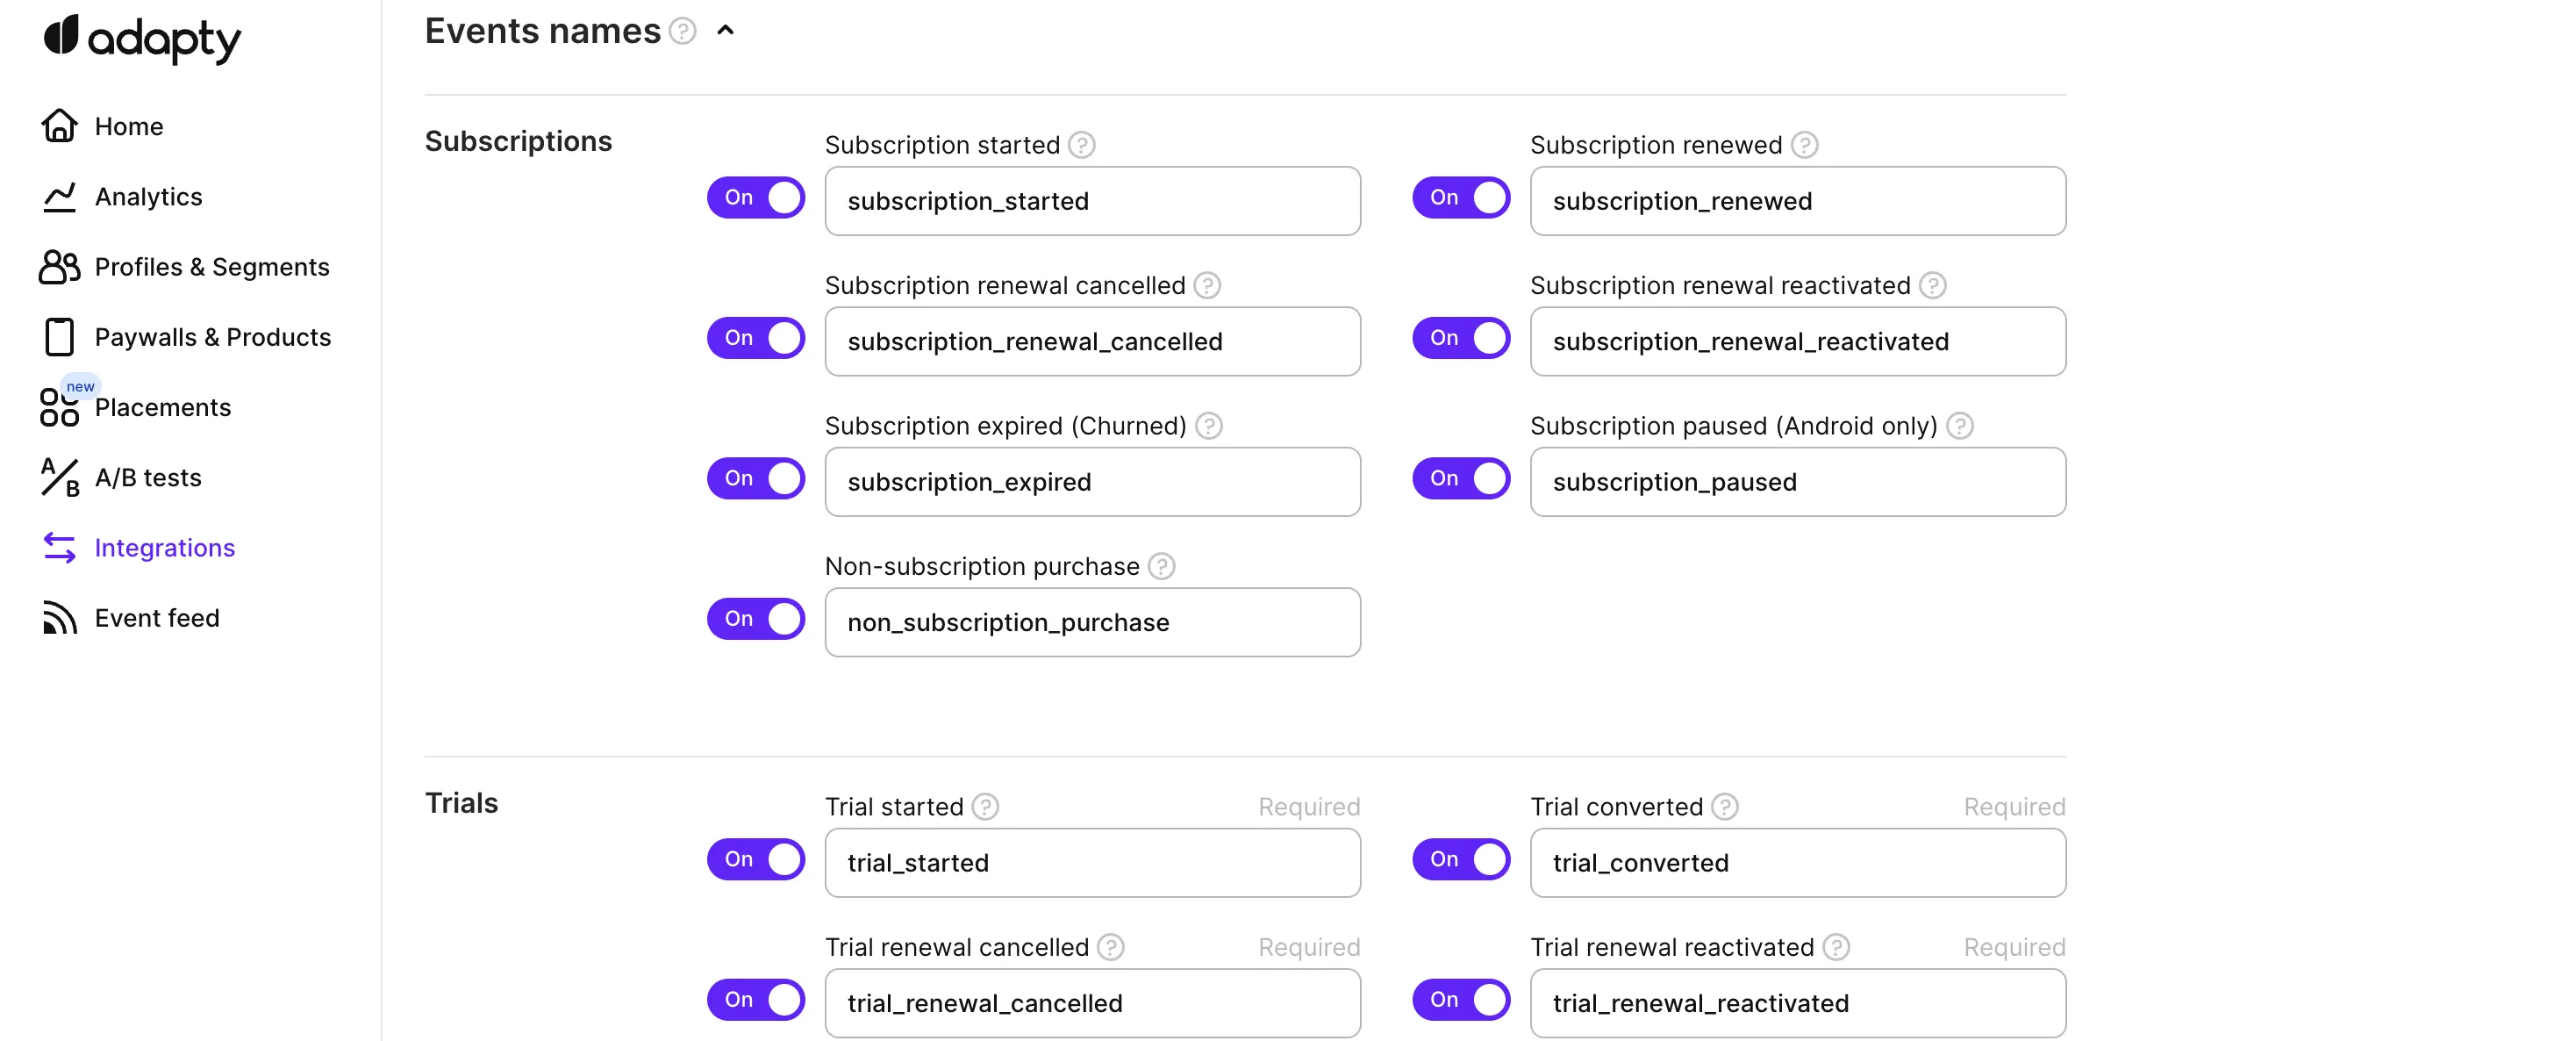Viewport: 2576px width, 1041px height.
Task: Switch off the Trial converted toggle
Action: coord(1460,859)
